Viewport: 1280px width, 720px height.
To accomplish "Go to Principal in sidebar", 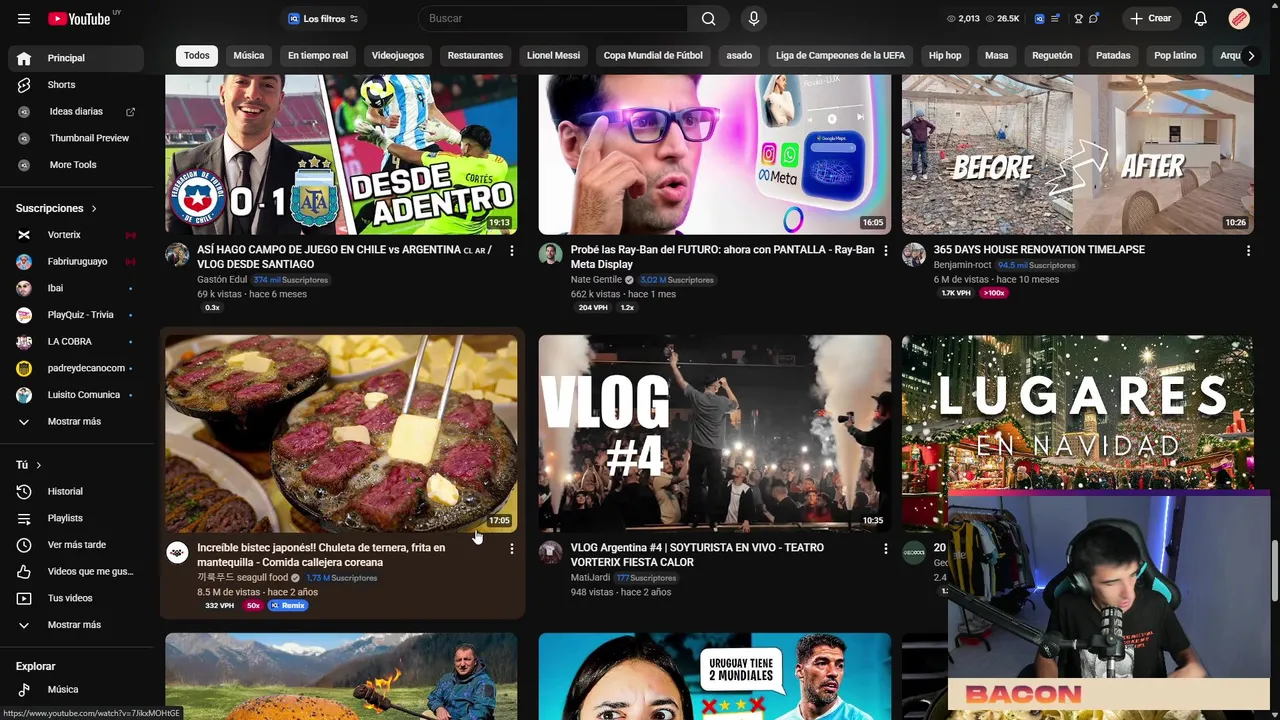I will 78,58.
